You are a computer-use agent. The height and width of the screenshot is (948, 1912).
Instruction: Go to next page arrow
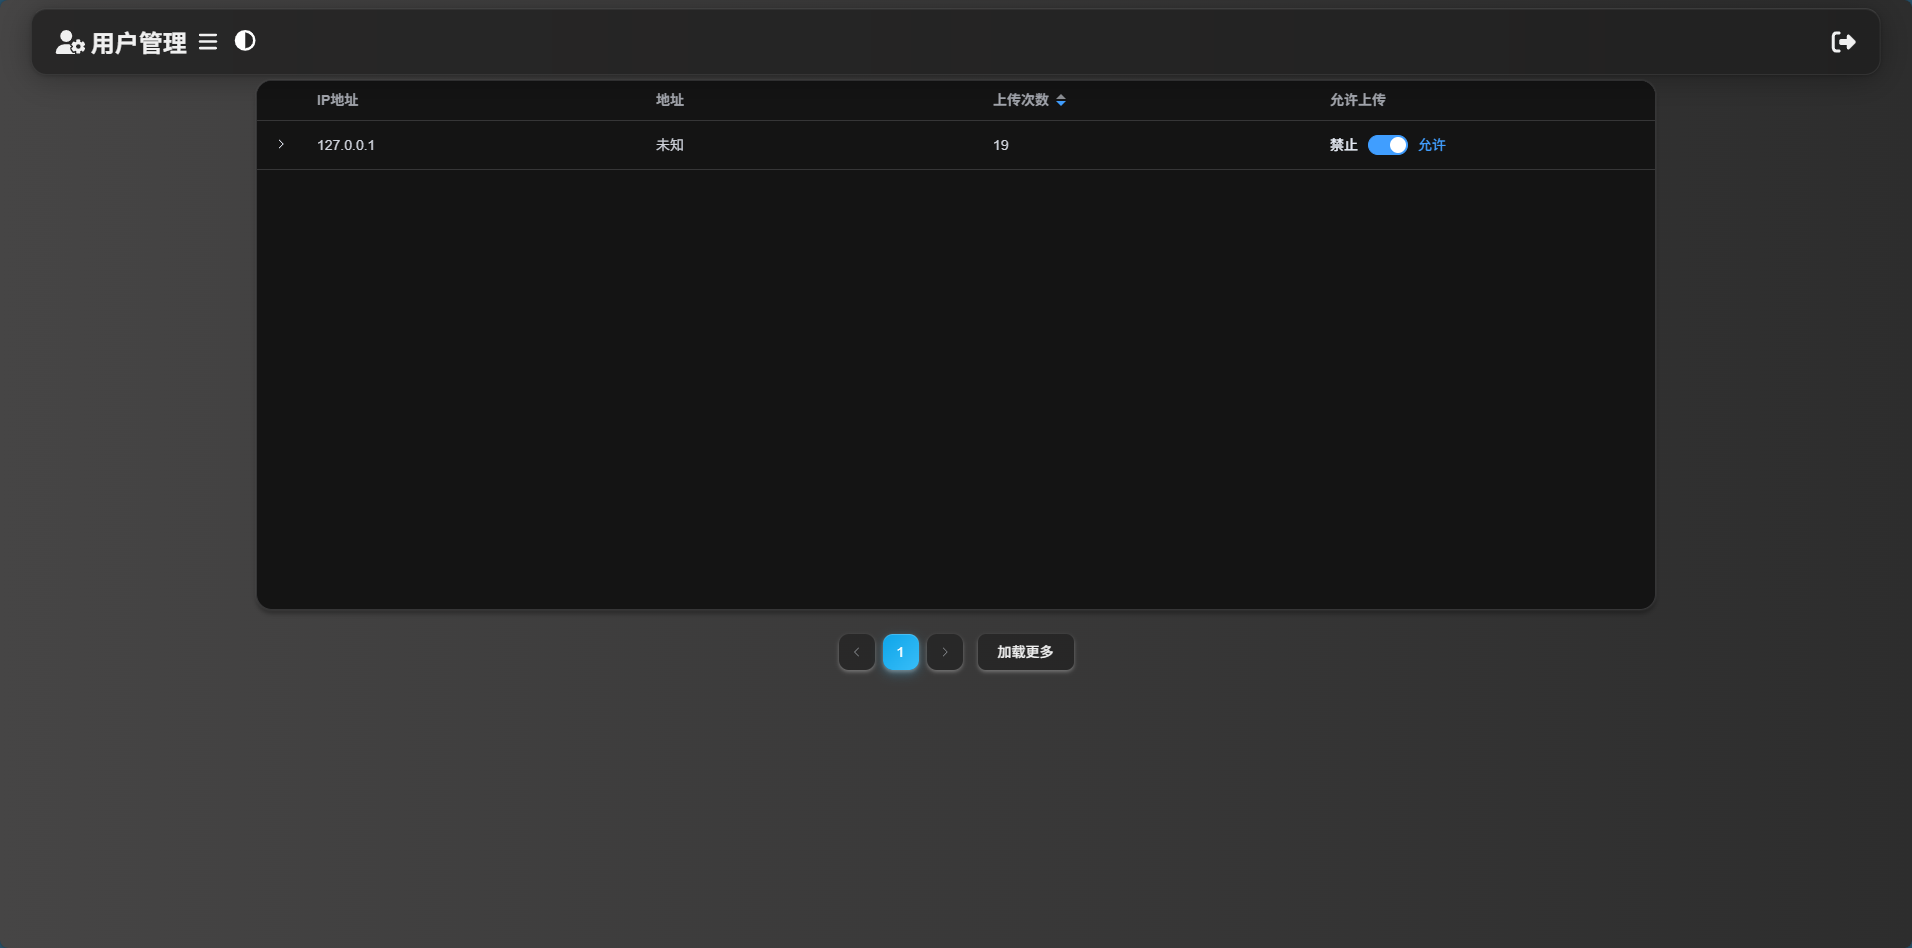pos(945,652)
